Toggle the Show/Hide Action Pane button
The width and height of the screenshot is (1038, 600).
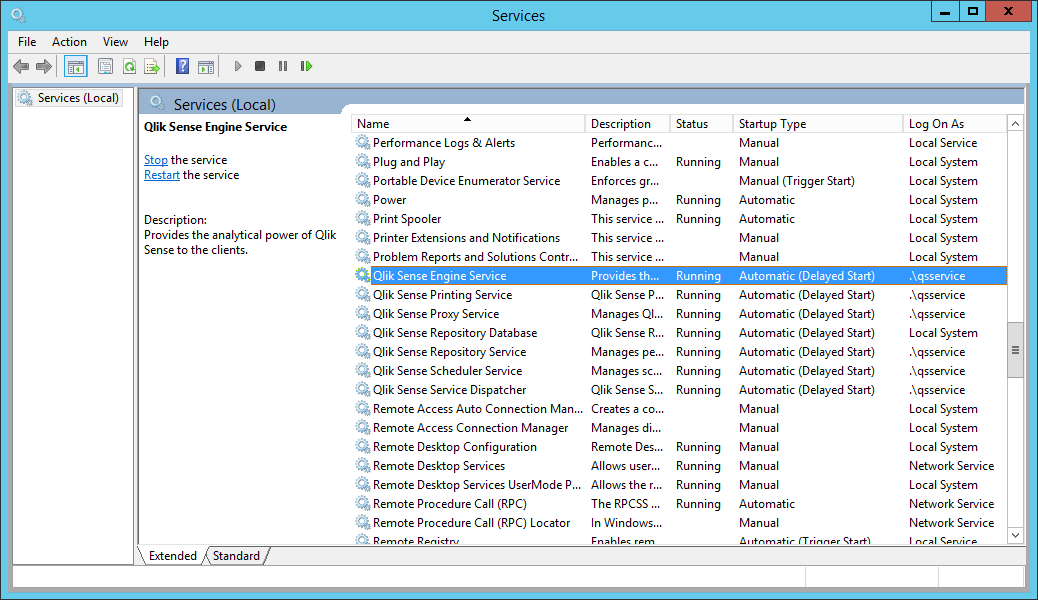point(205,67)
